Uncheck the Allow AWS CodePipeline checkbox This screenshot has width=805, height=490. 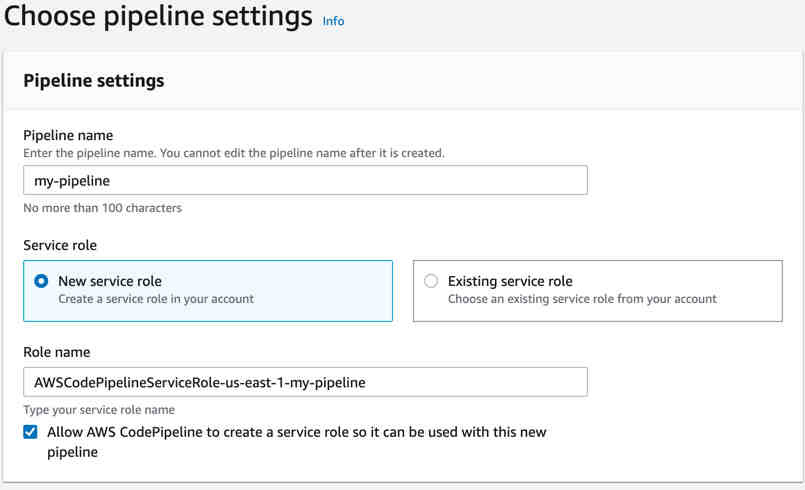click(x=31, y=433)
